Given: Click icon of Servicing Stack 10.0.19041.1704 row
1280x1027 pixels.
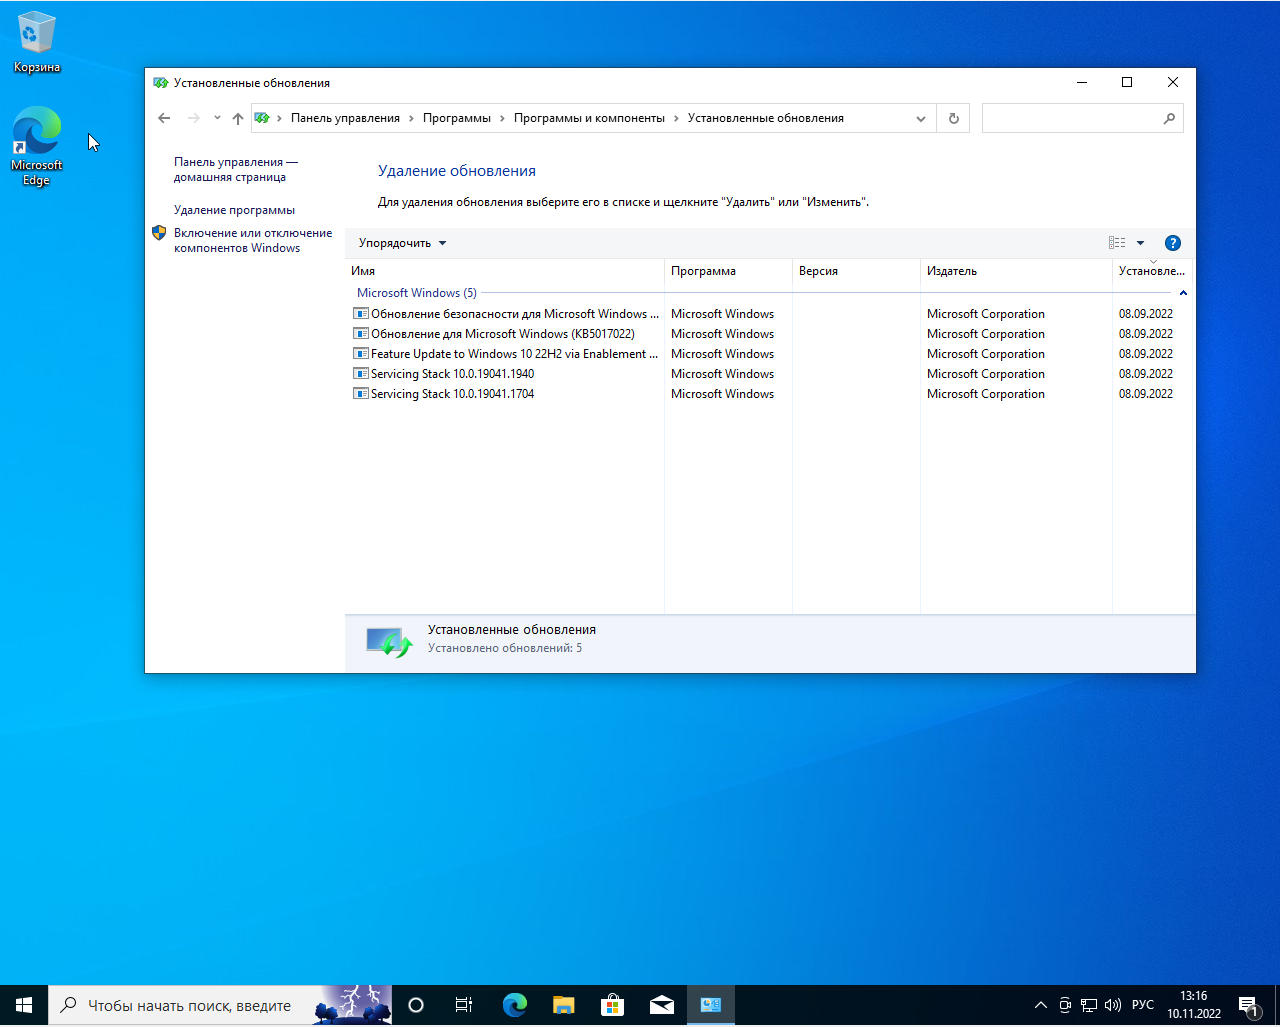Looking at the screenshot, I should click(361, 394).
